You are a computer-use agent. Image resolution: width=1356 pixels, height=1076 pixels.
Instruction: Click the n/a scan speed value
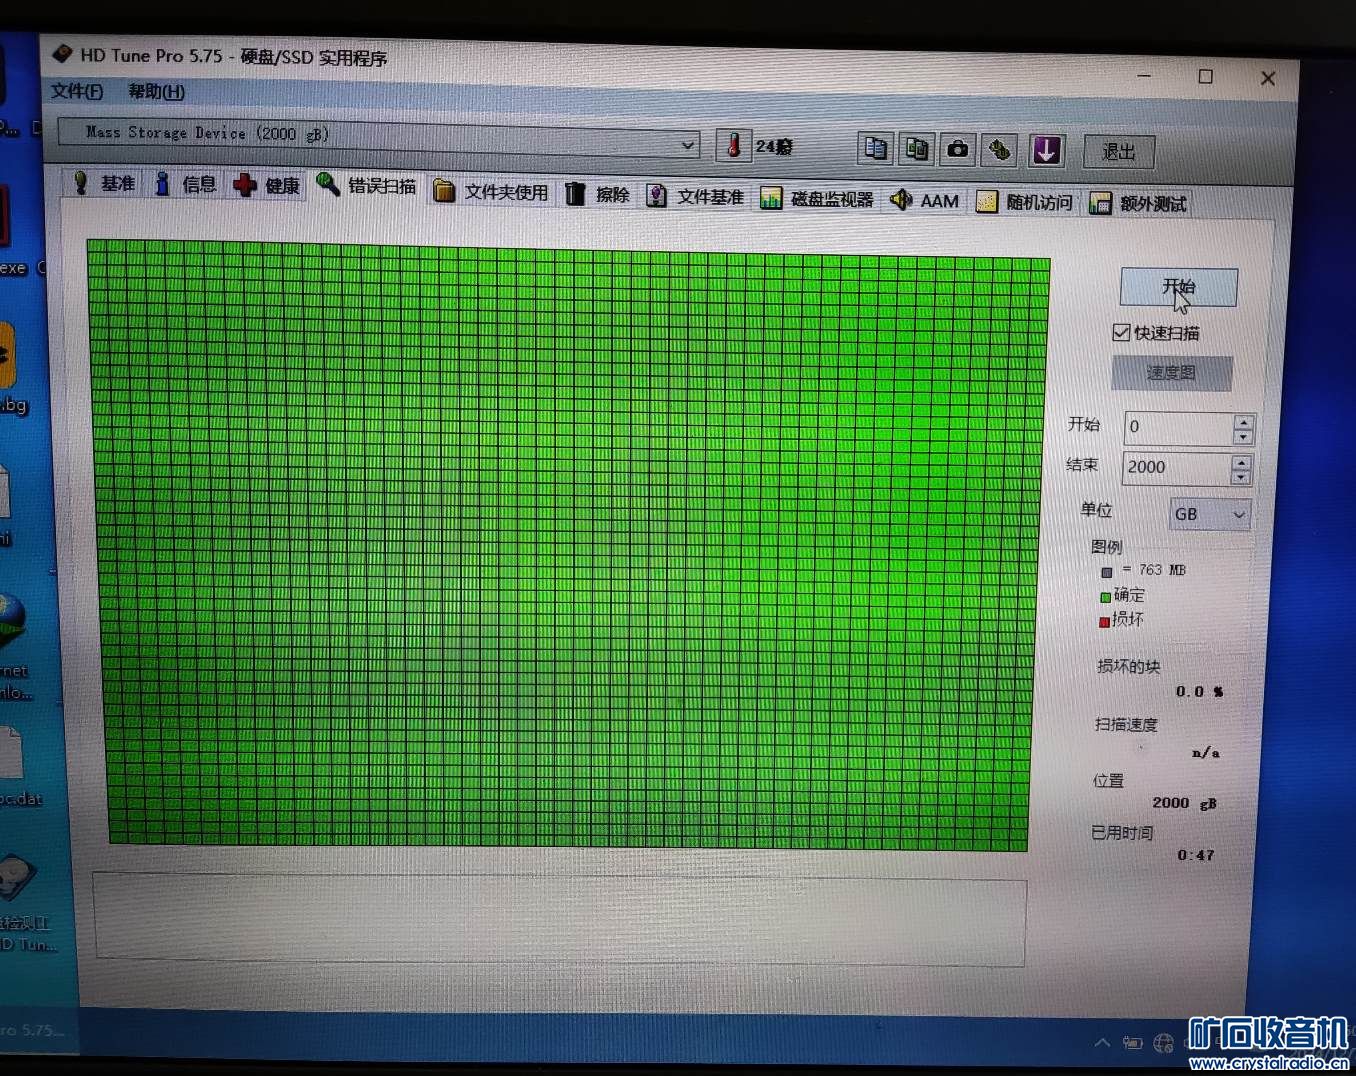click(1206, 752)
